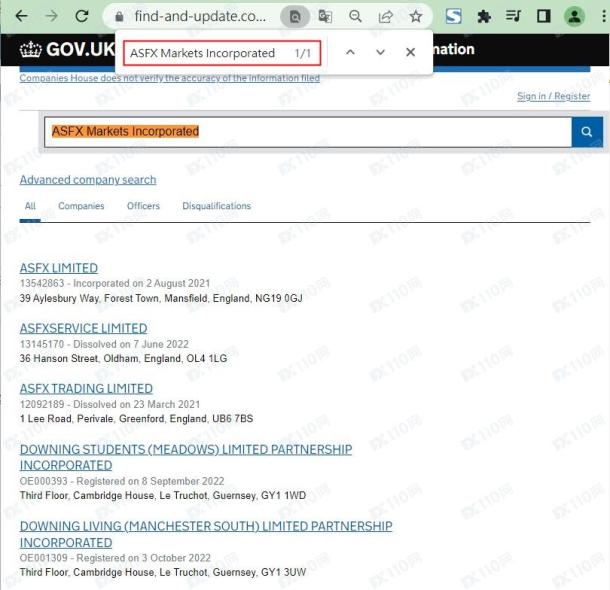Click text '12092189 - Dissolved on 23 March 2021'
Image resolution: width=610 pixels, height=590 pixels.
pos(110,404)
